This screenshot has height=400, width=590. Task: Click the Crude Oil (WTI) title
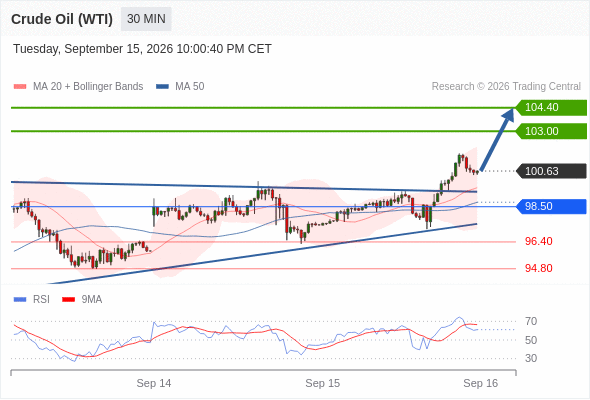click(x=62, y=19)
